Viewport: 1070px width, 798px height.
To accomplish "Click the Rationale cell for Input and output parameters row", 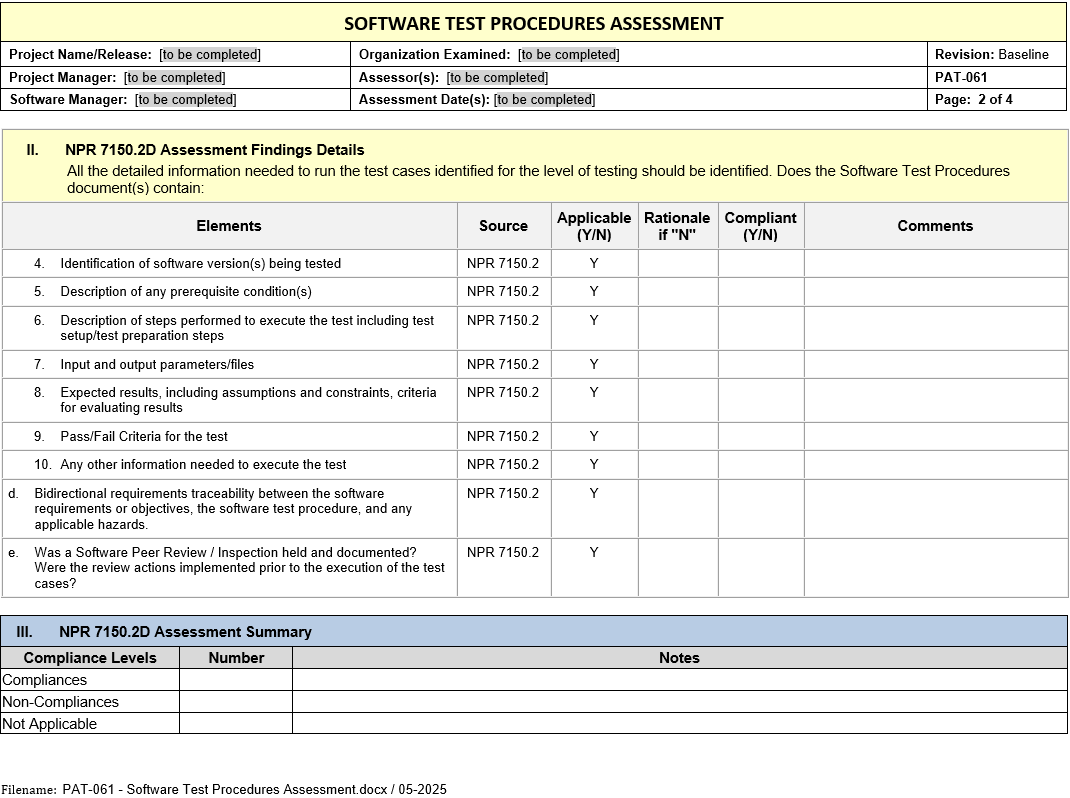I will tap(677, 365).
